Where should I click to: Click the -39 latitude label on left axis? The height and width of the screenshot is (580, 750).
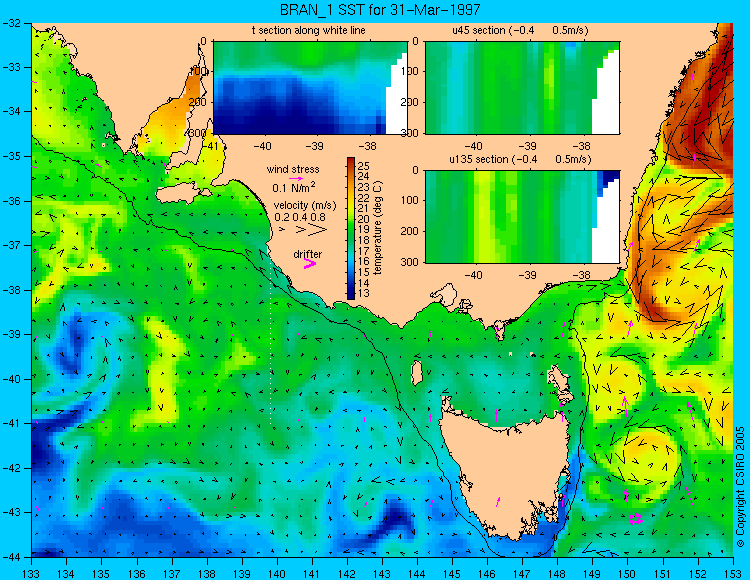pos(11,334)
